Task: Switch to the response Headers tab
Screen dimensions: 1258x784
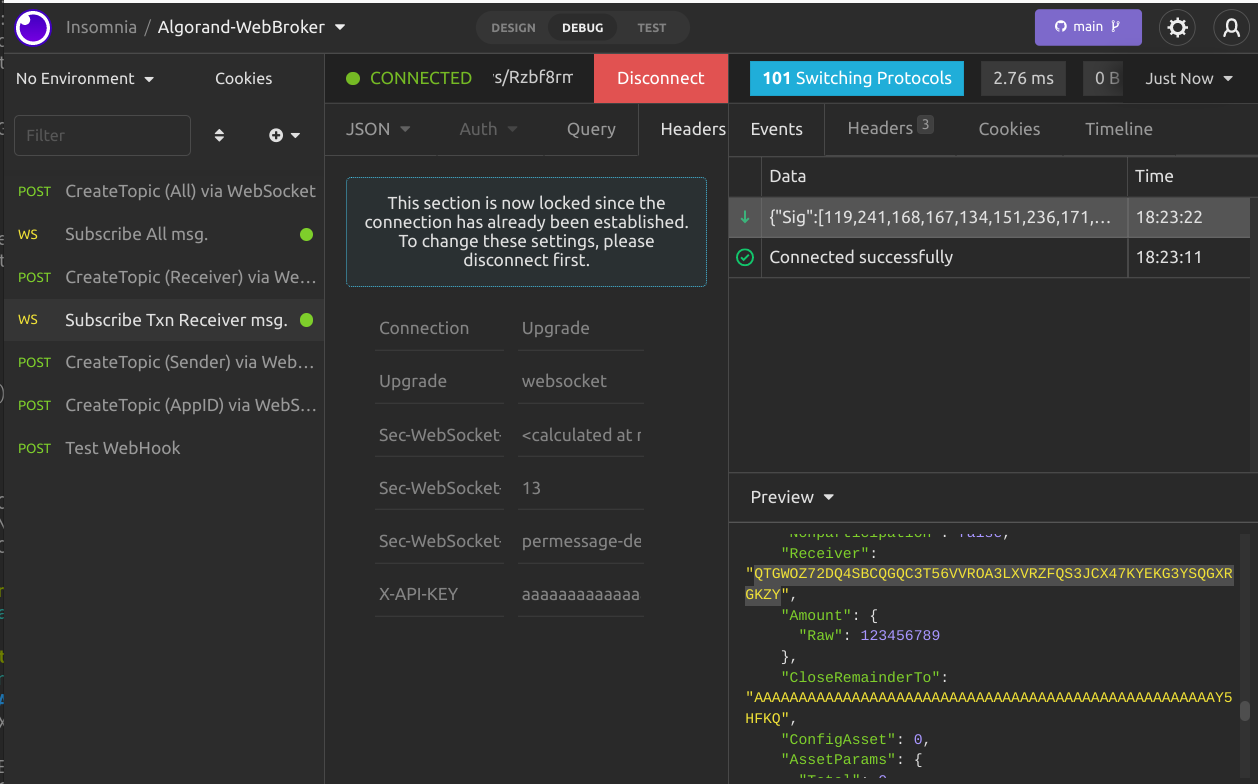Action: coord(890,129)
